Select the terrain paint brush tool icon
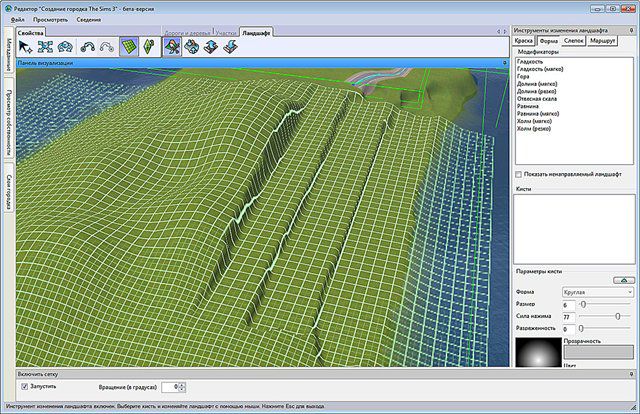 pyautogui.click(x=172, y=46)
